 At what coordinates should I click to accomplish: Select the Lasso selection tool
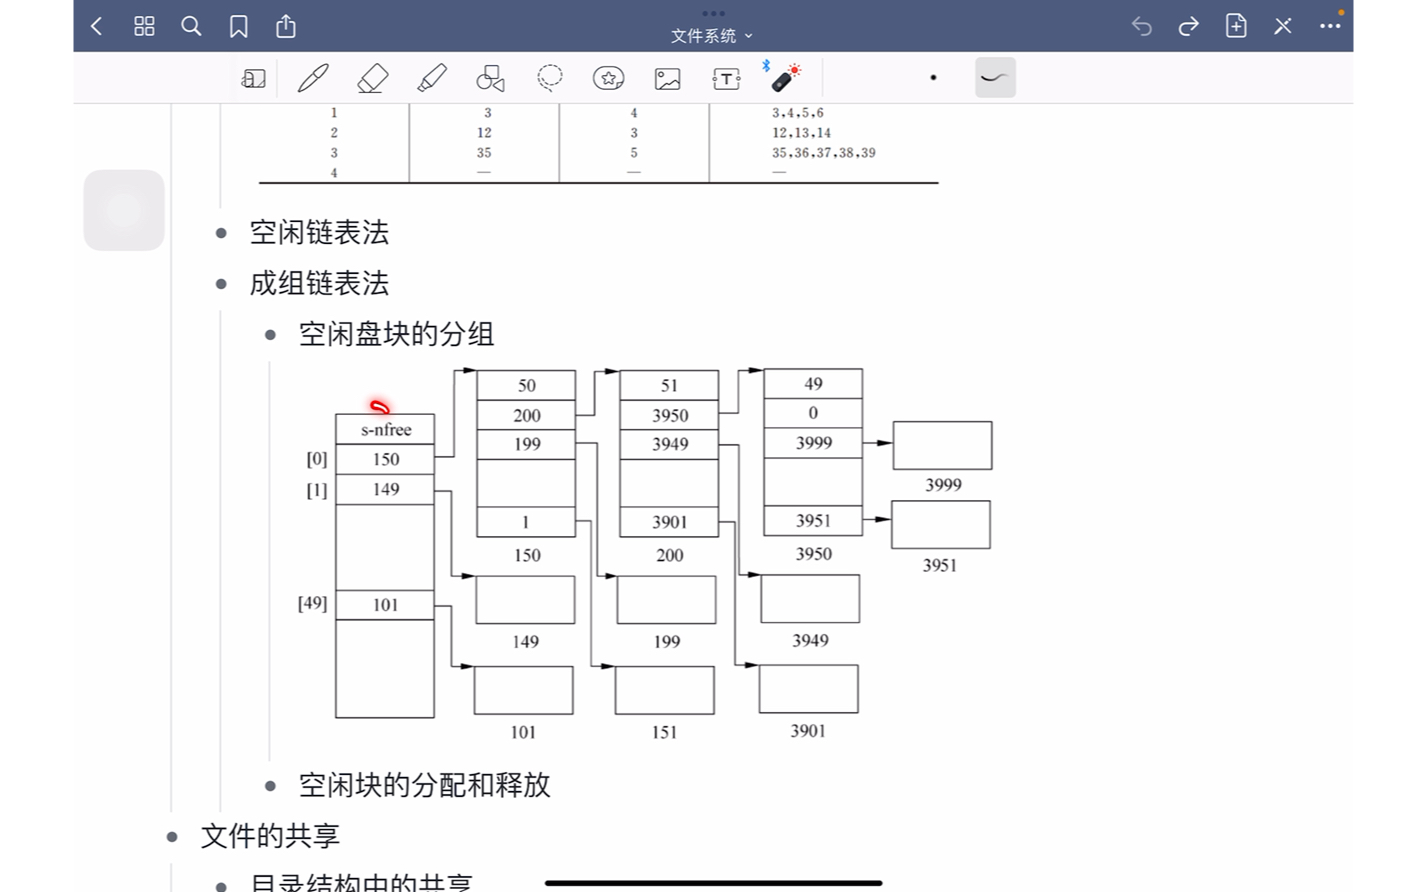[x=548, y=77]
